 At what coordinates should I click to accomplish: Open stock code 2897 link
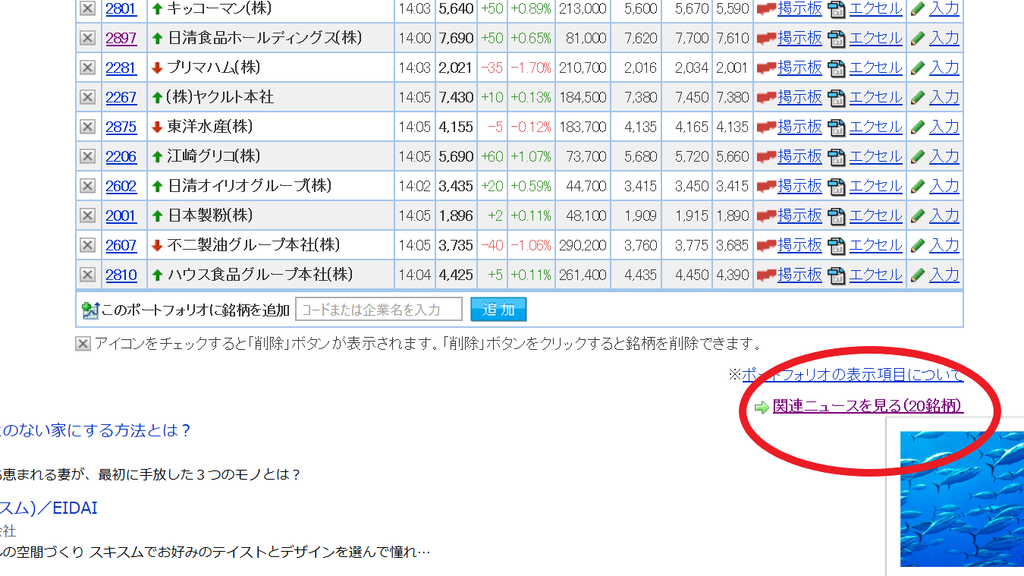121,39
